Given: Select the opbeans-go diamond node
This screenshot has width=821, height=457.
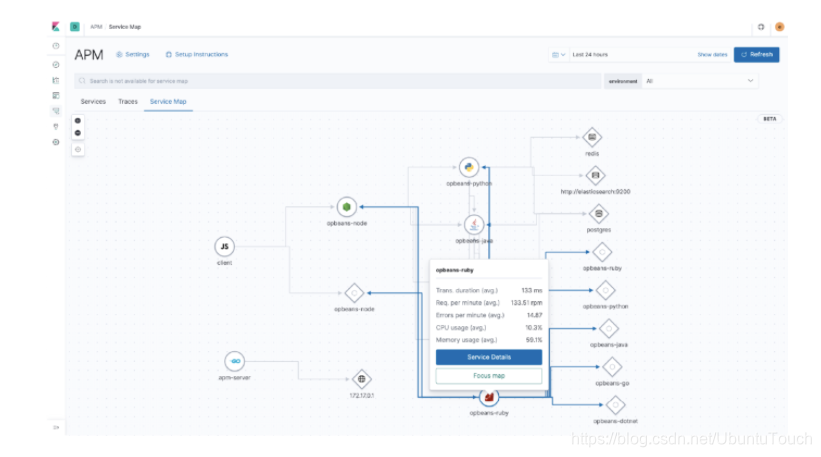Looking at the screenshot, I should (x=612, y=366).
